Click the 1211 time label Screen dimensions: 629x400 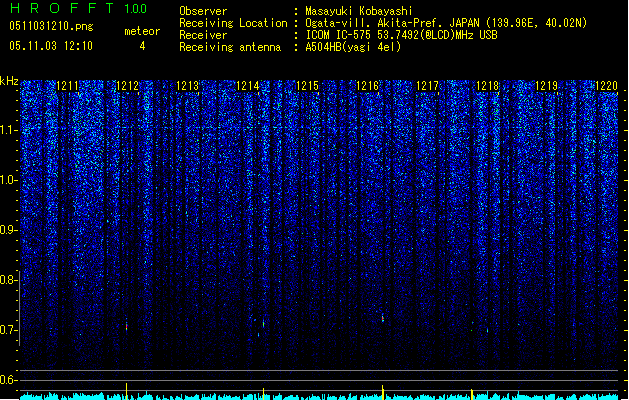tap(67, 86)
